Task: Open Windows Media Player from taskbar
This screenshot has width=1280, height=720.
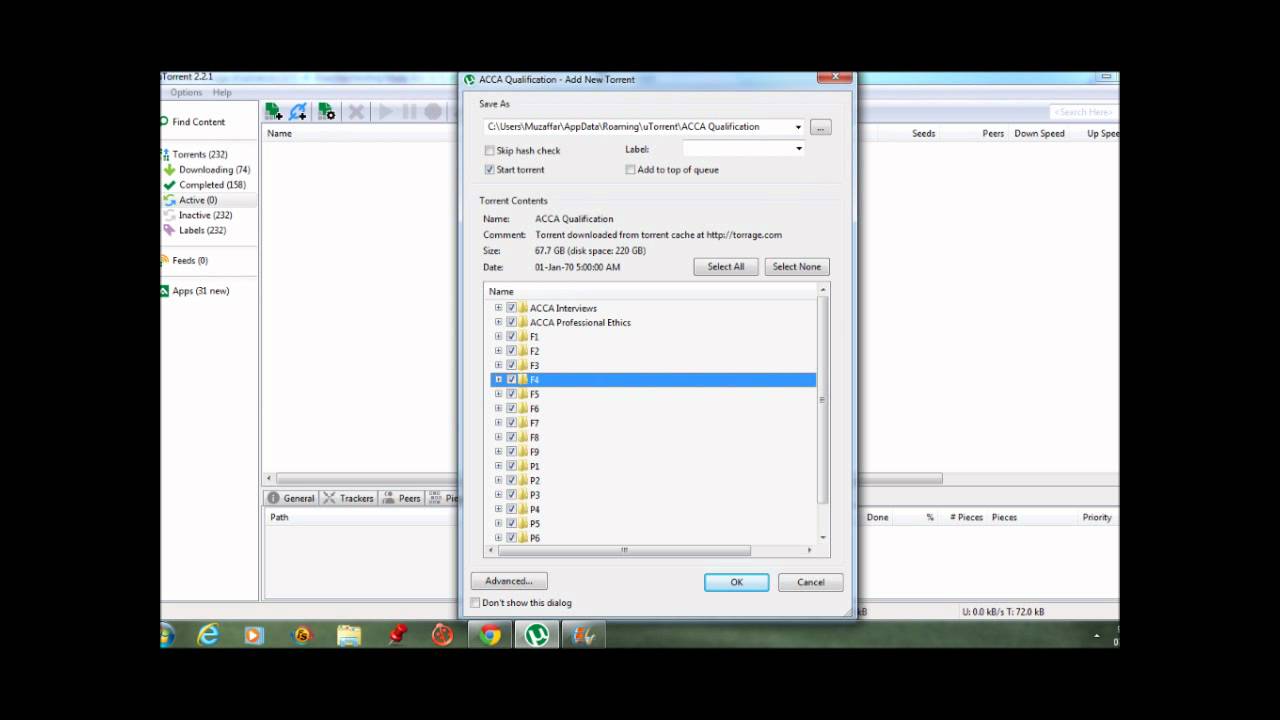Action: (x=254, y=635)
